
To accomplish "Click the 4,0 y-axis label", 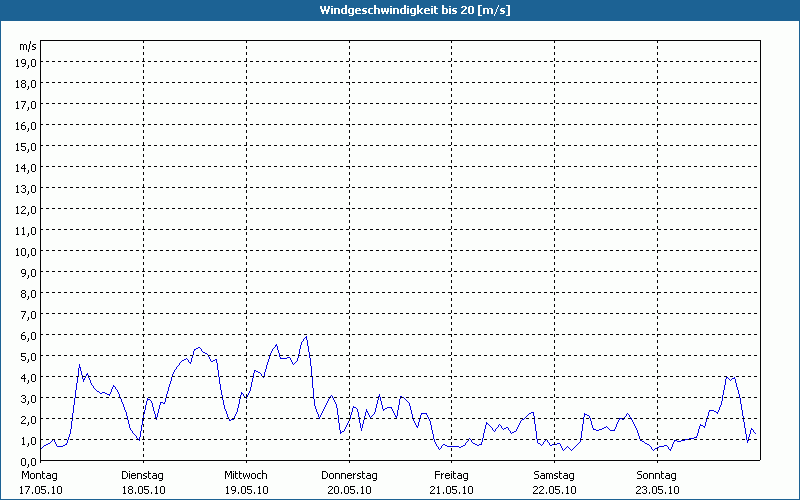I will click(x=29, y=378).
